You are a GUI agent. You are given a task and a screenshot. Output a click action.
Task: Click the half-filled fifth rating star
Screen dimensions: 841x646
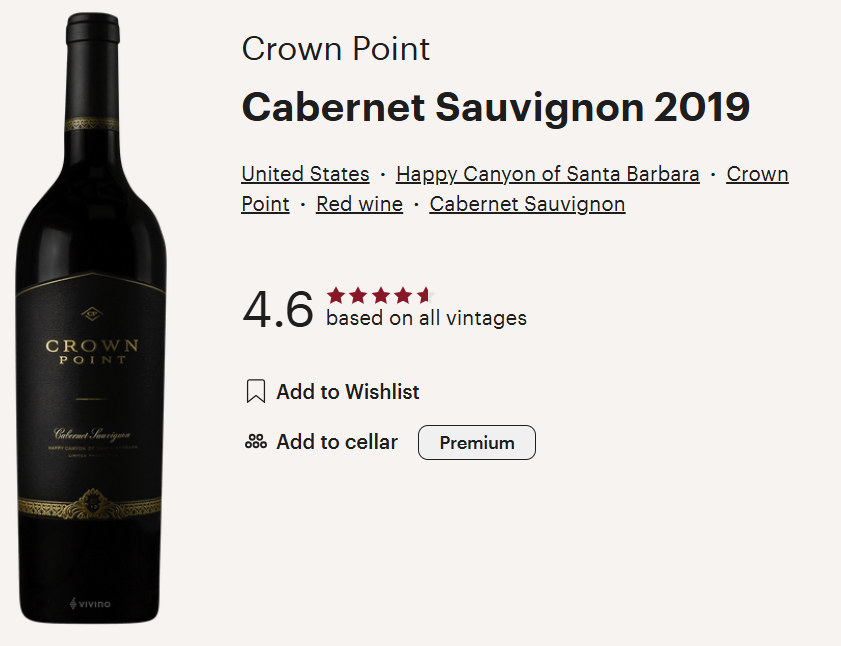click(425, 295)
